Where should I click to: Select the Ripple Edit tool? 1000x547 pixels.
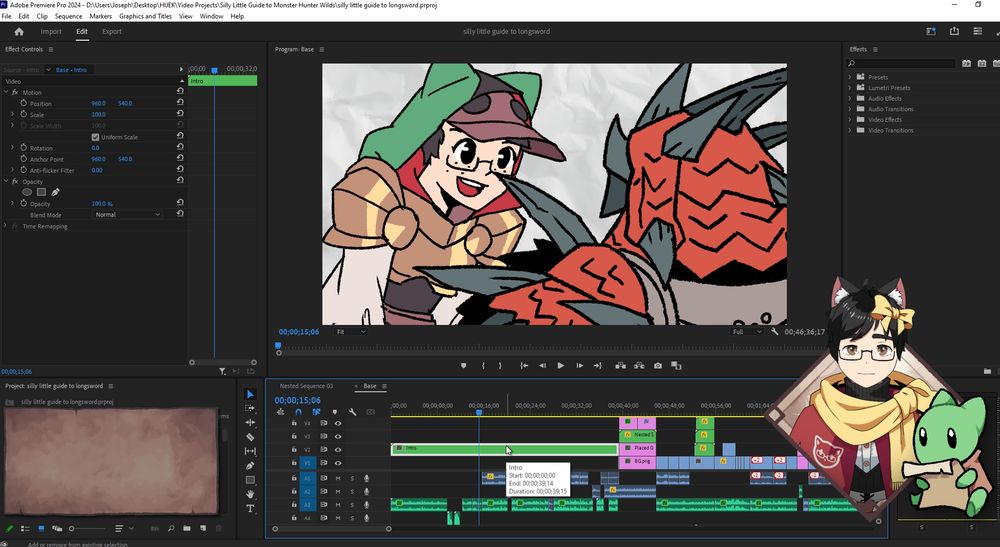click(250, 423)
